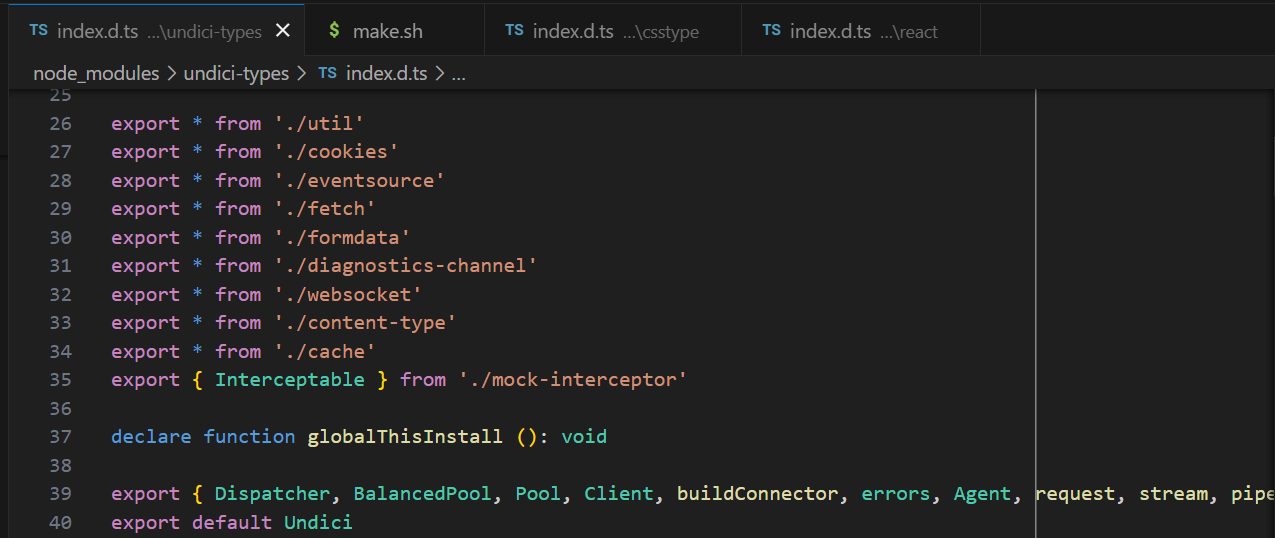The image size is (1275, 538).
Task: Click the globalThisInstall function name
Action: [405, 437]
